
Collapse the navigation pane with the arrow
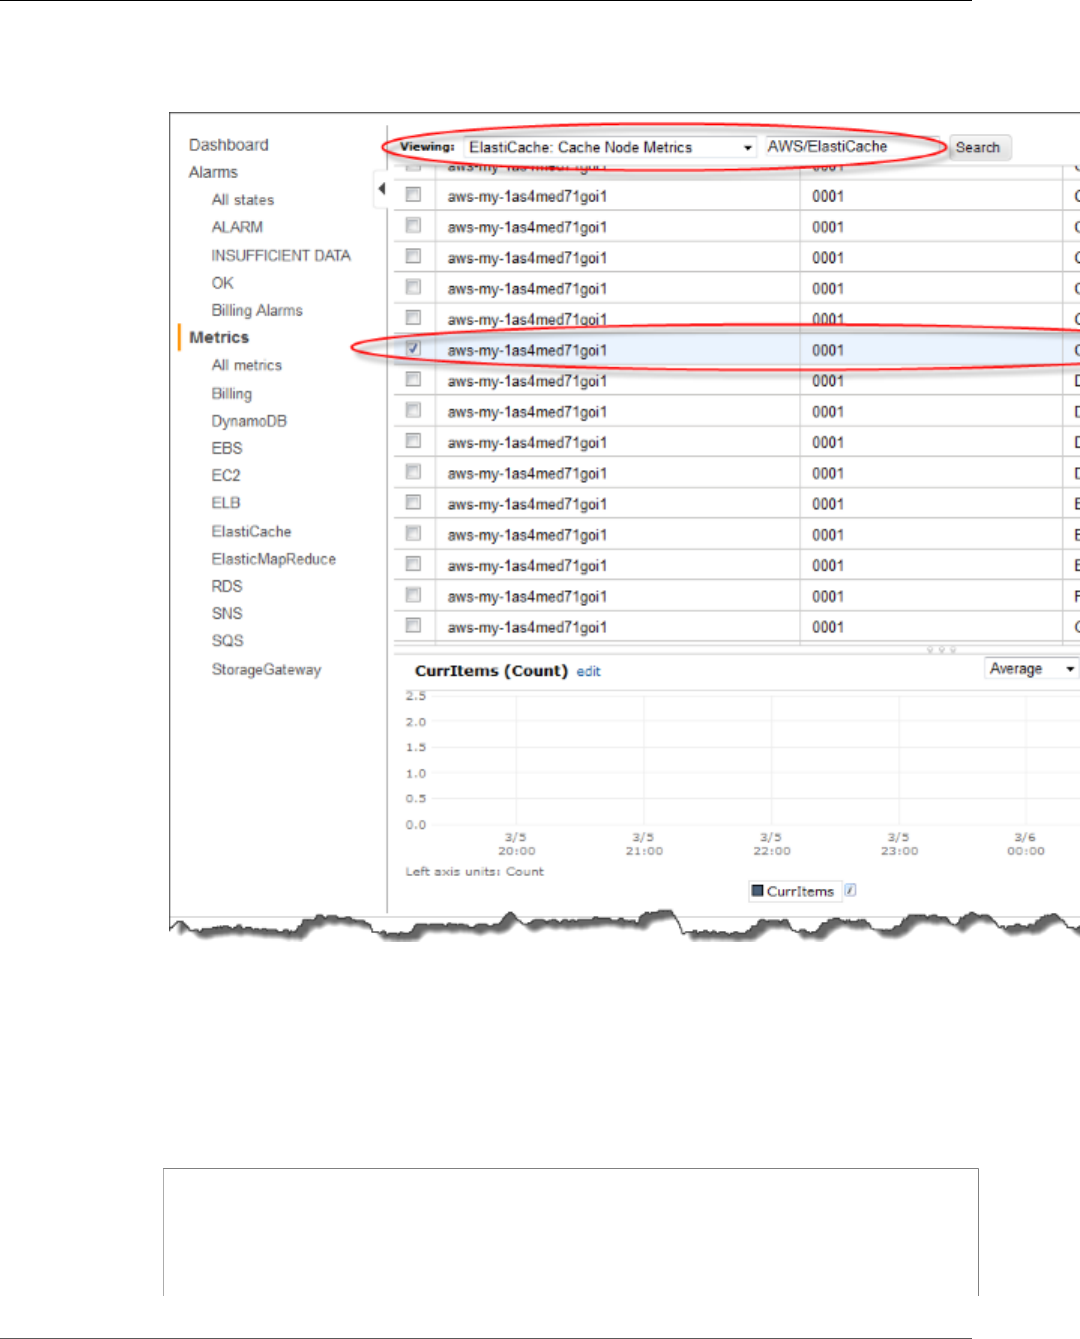(382, 188)
